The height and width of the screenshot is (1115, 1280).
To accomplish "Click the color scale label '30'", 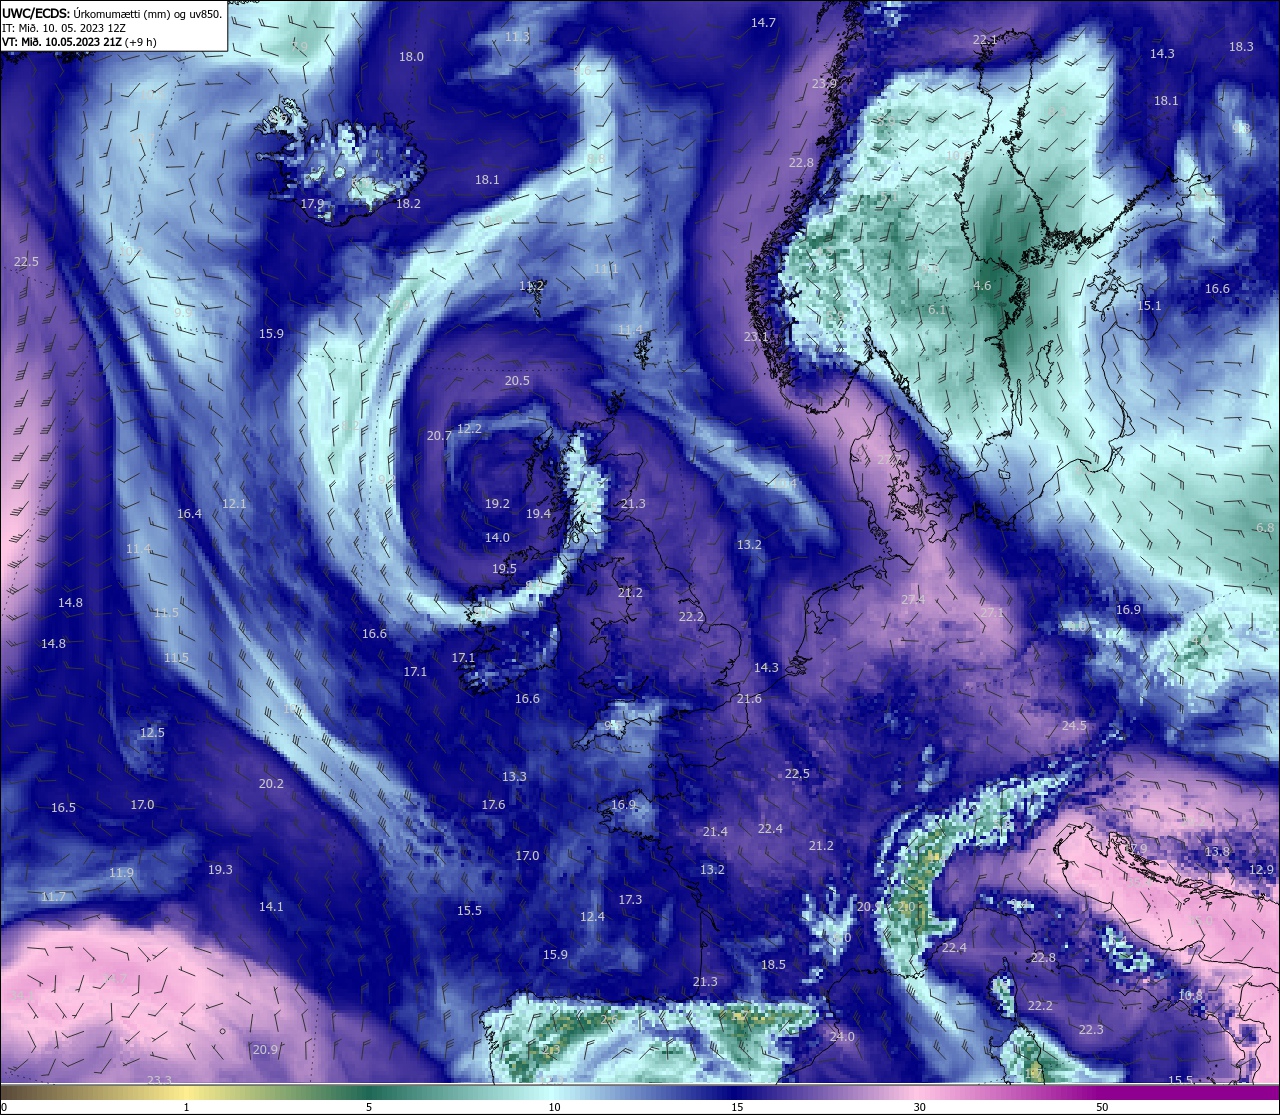I will click(x=919, y=1107).
